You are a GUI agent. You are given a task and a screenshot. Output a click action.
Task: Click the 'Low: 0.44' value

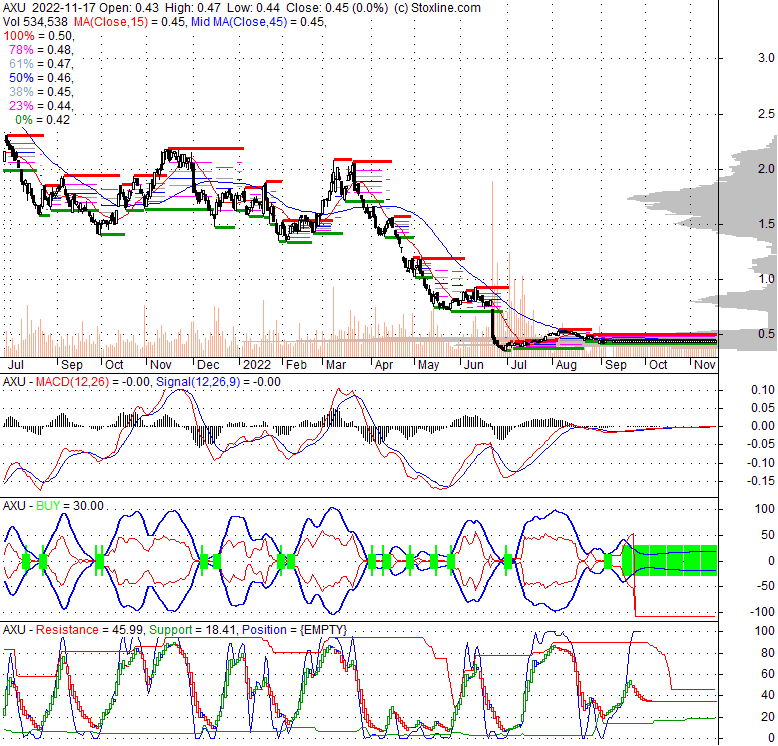click(253, 8)
